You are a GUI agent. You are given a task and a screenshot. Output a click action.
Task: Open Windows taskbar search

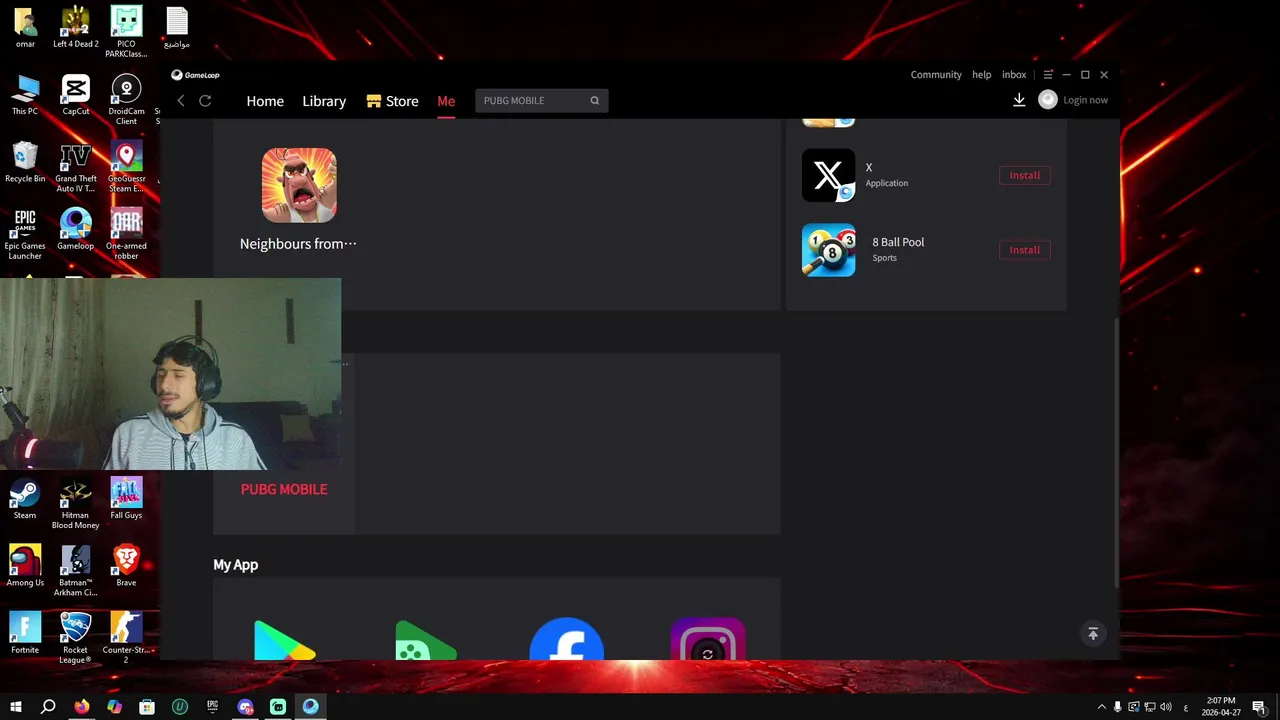48,707
